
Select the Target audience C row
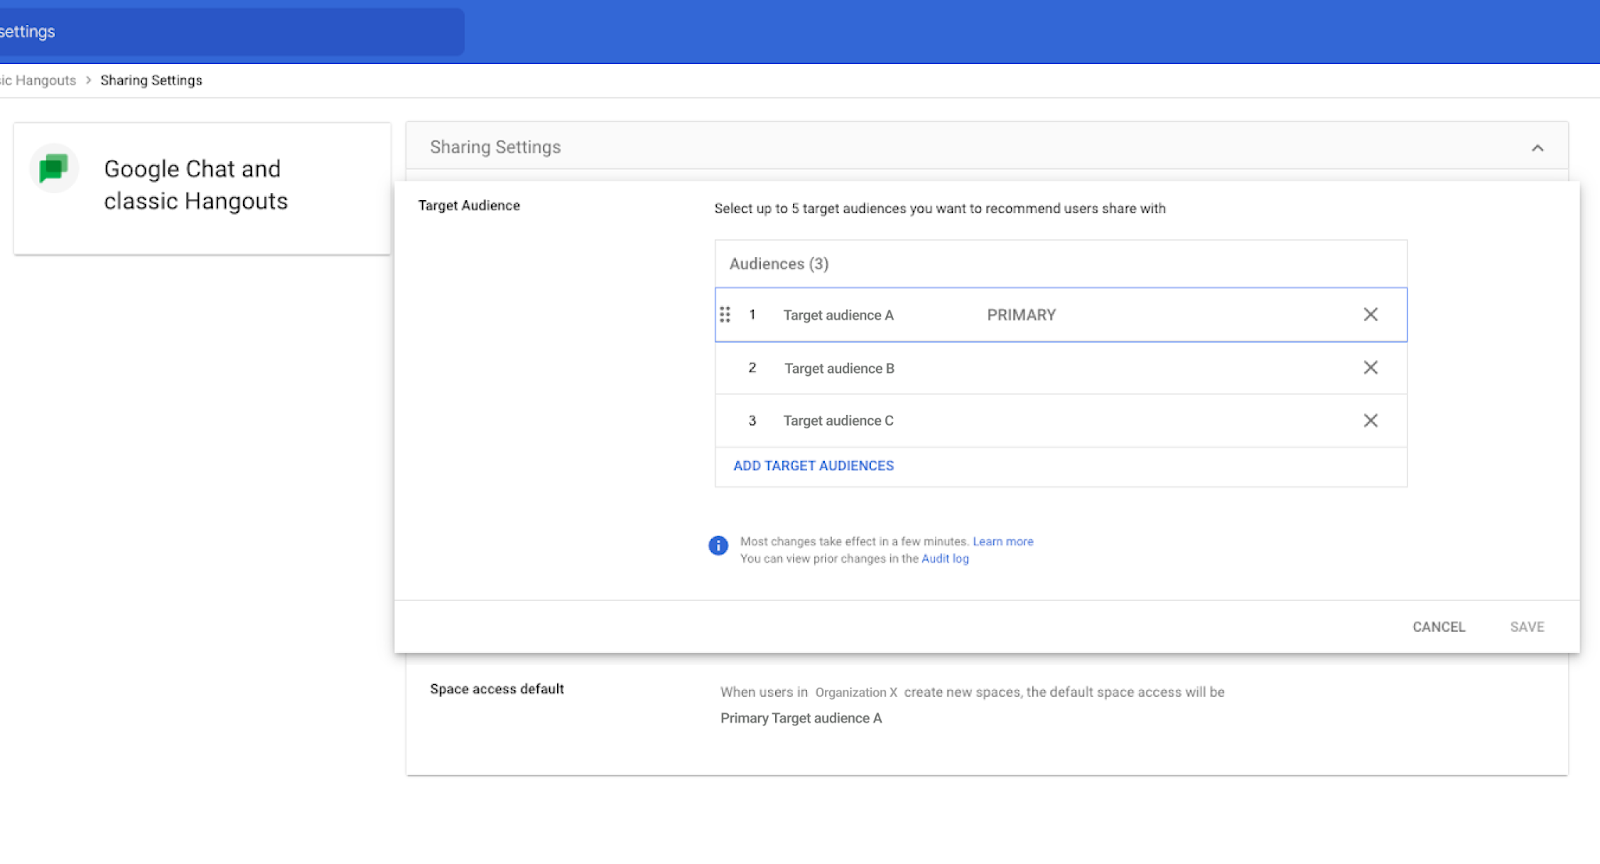[x=1061, y=421]
